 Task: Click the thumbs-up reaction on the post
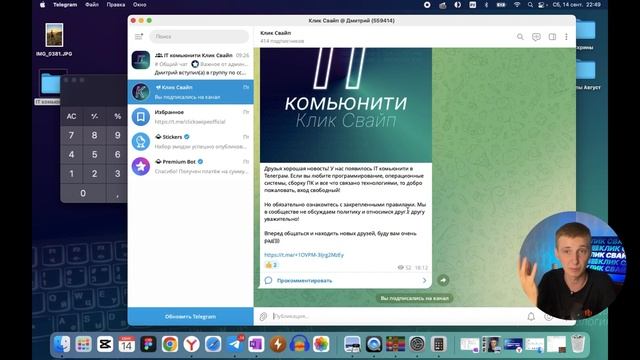coord(271,265)
